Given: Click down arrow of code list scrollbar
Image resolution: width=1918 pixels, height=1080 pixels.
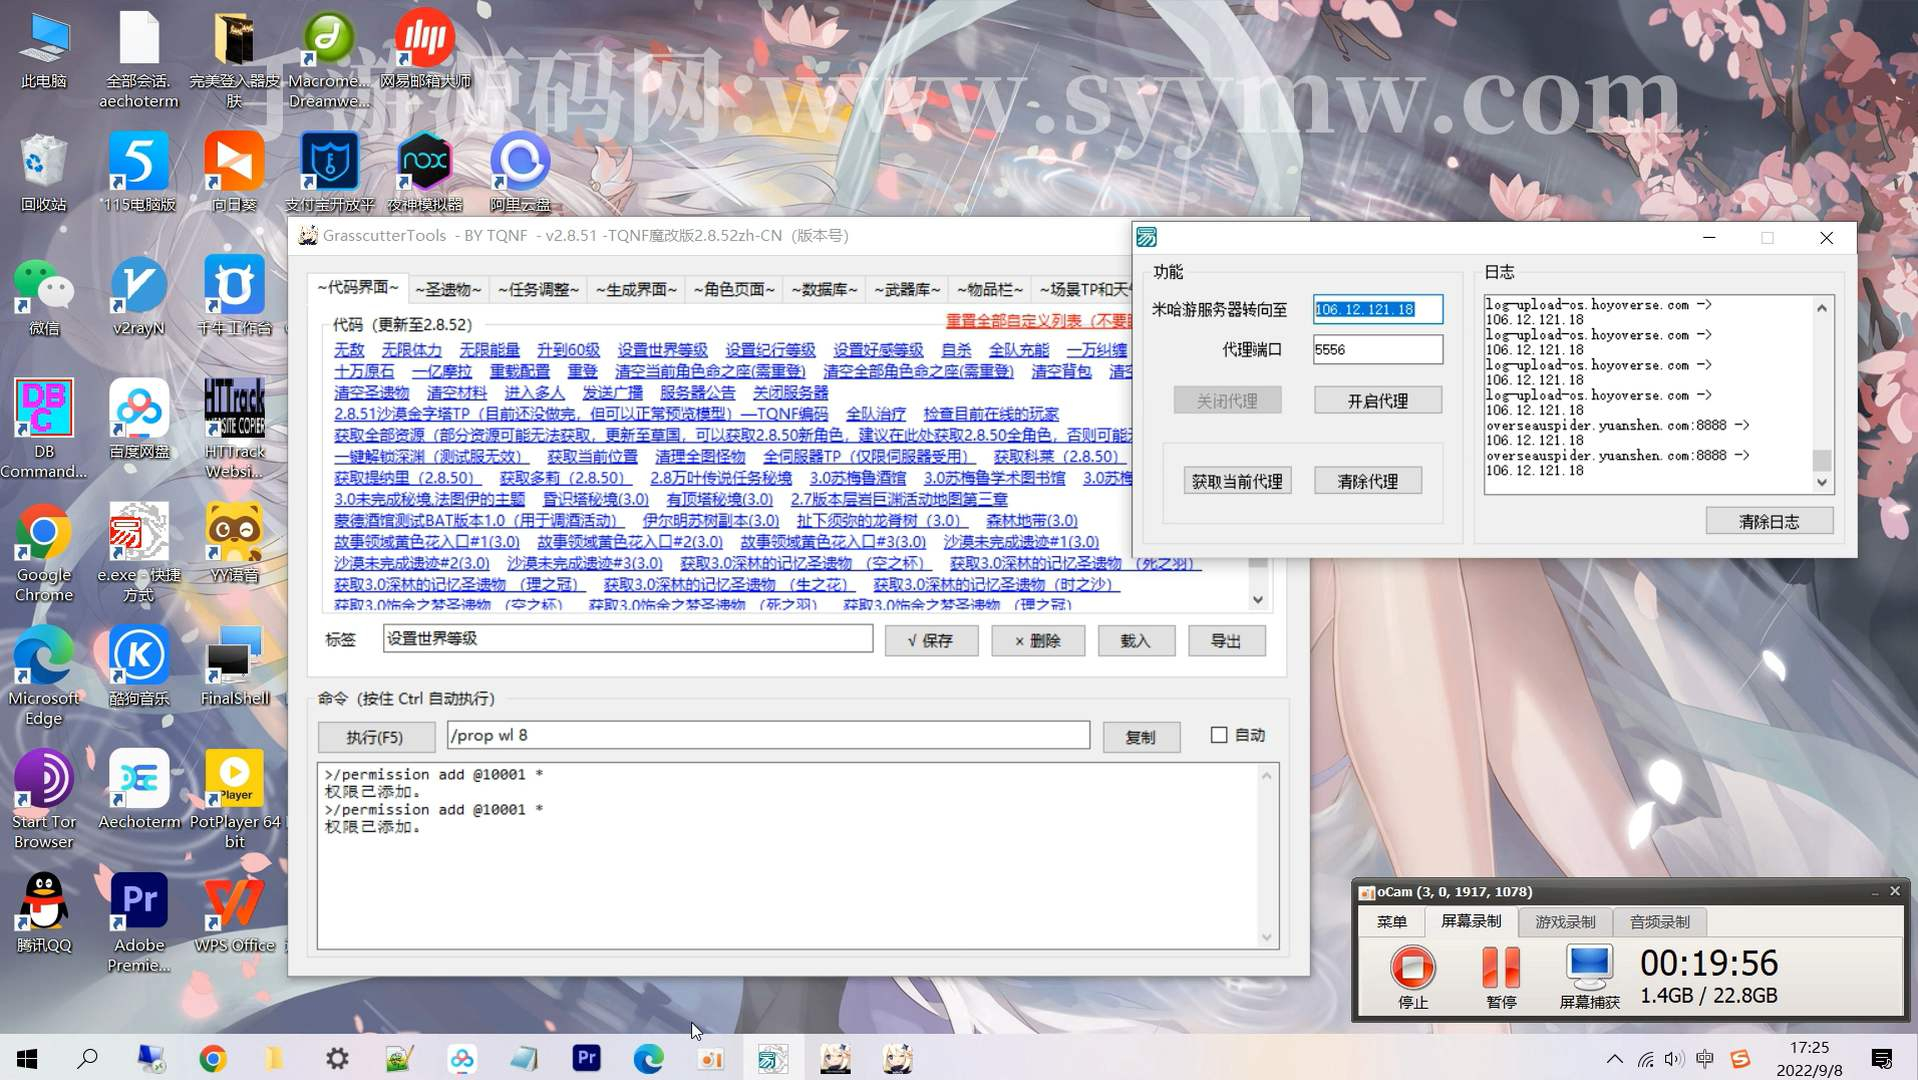Looking at the screenshot, I should click(1258, 600).
